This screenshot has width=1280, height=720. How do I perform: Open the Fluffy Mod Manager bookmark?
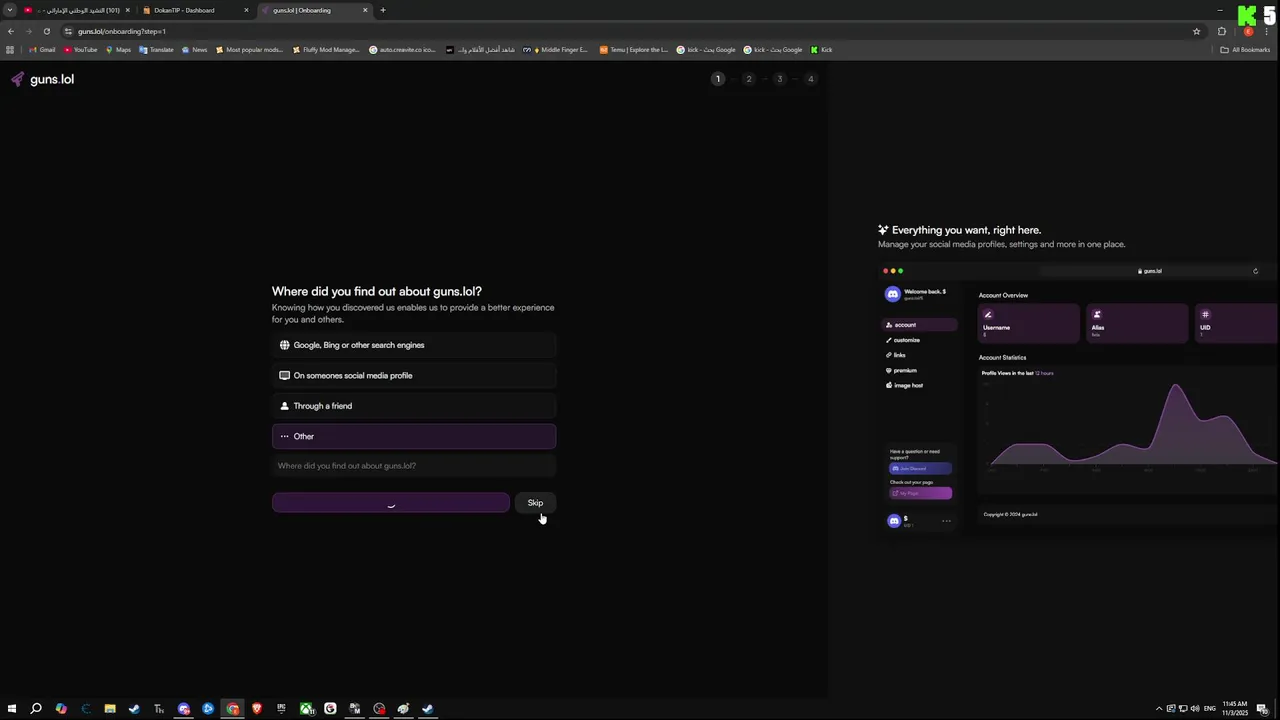click(x=326, y=50)
